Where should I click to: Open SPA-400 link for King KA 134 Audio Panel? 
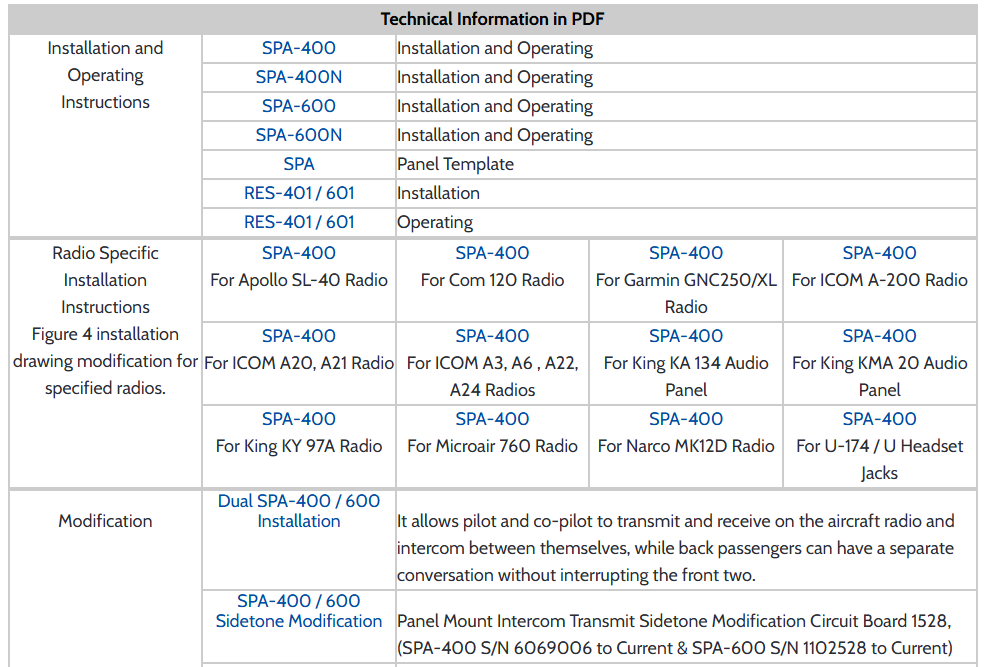685,336
